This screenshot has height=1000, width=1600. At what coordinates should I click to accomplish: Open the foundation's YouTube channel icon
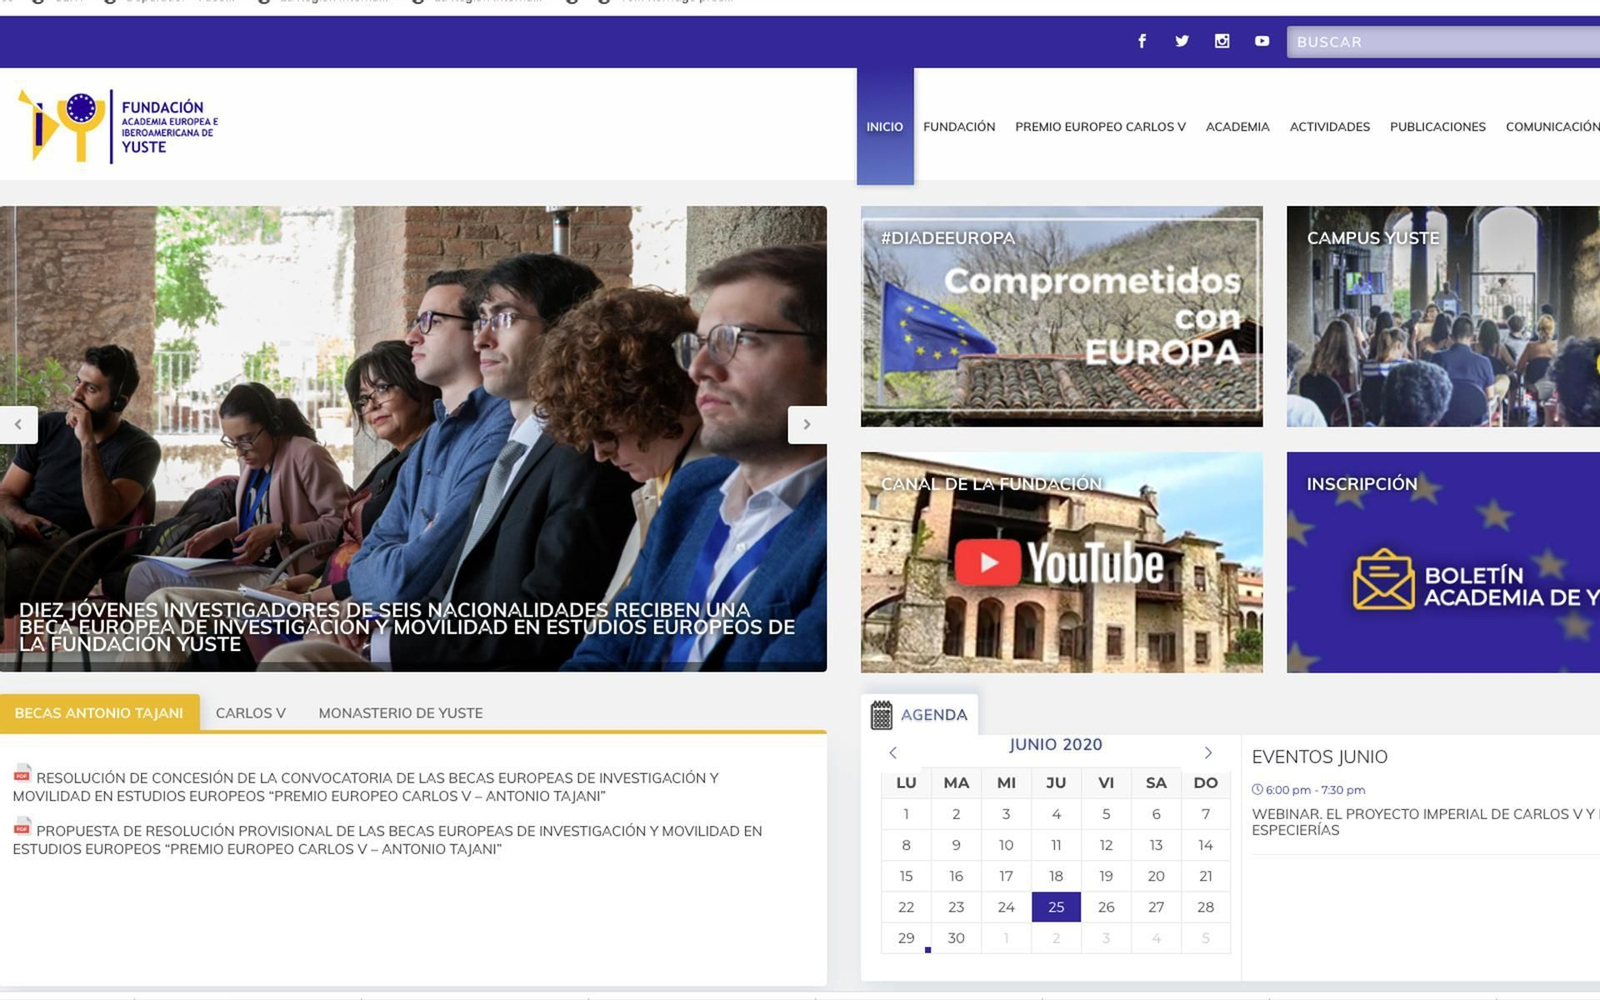[x=1262, y=42]
